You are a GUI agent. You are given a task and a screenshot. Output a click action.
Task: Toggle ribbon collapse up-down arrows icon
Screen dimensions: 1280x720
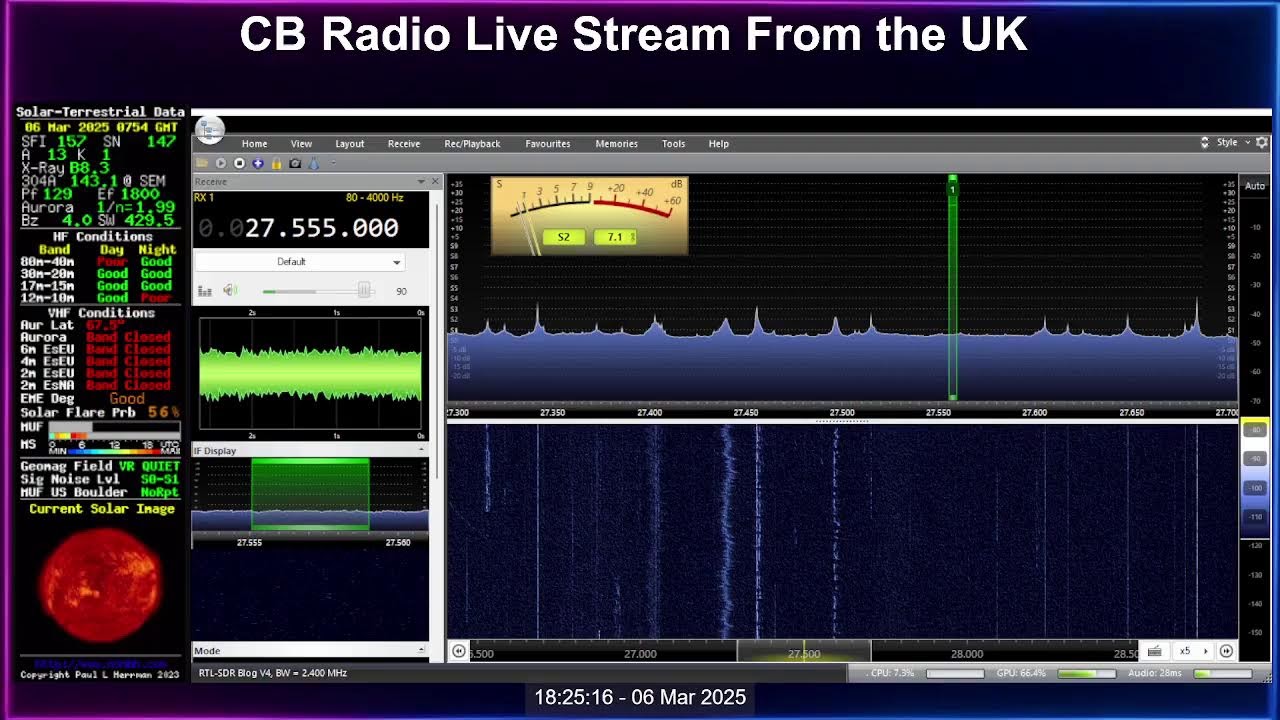(1205, 143)
